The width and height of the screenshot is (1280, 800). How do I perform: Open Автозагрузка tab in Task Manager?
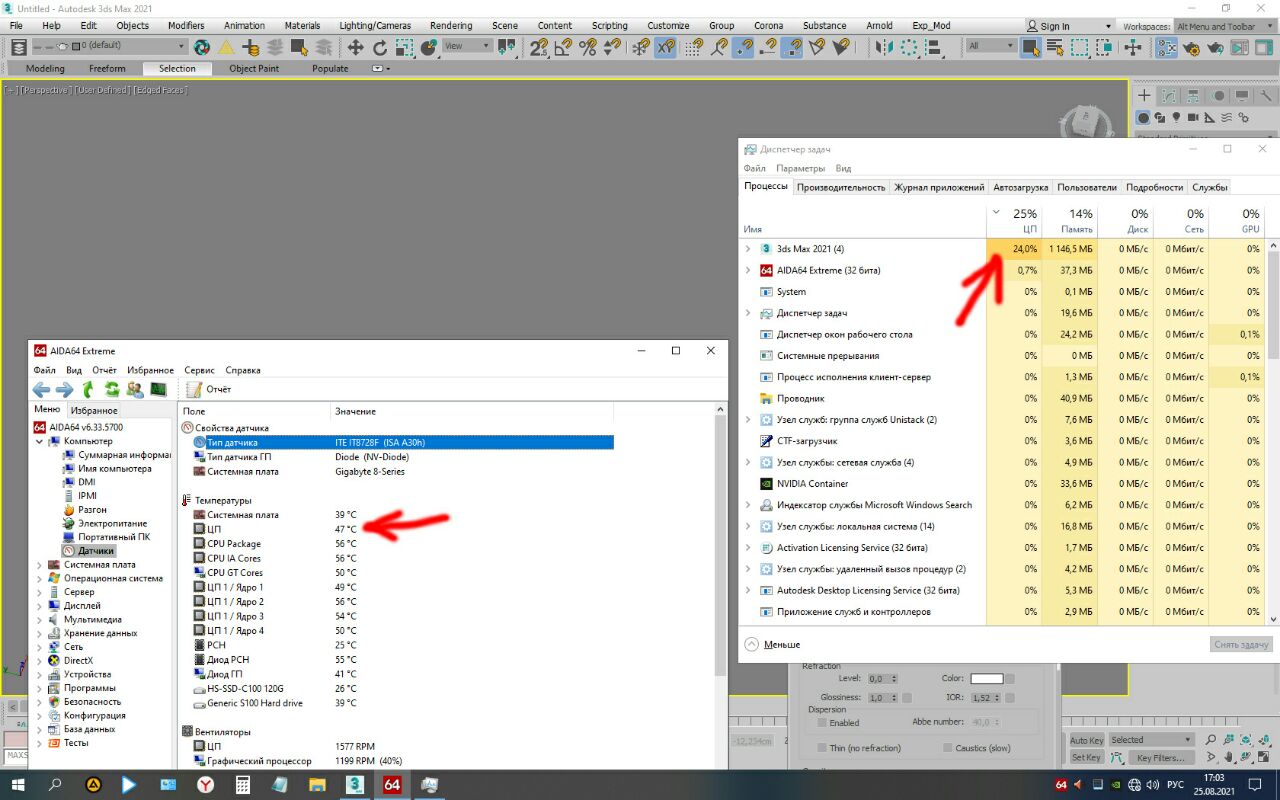[x=1020, y=187]
